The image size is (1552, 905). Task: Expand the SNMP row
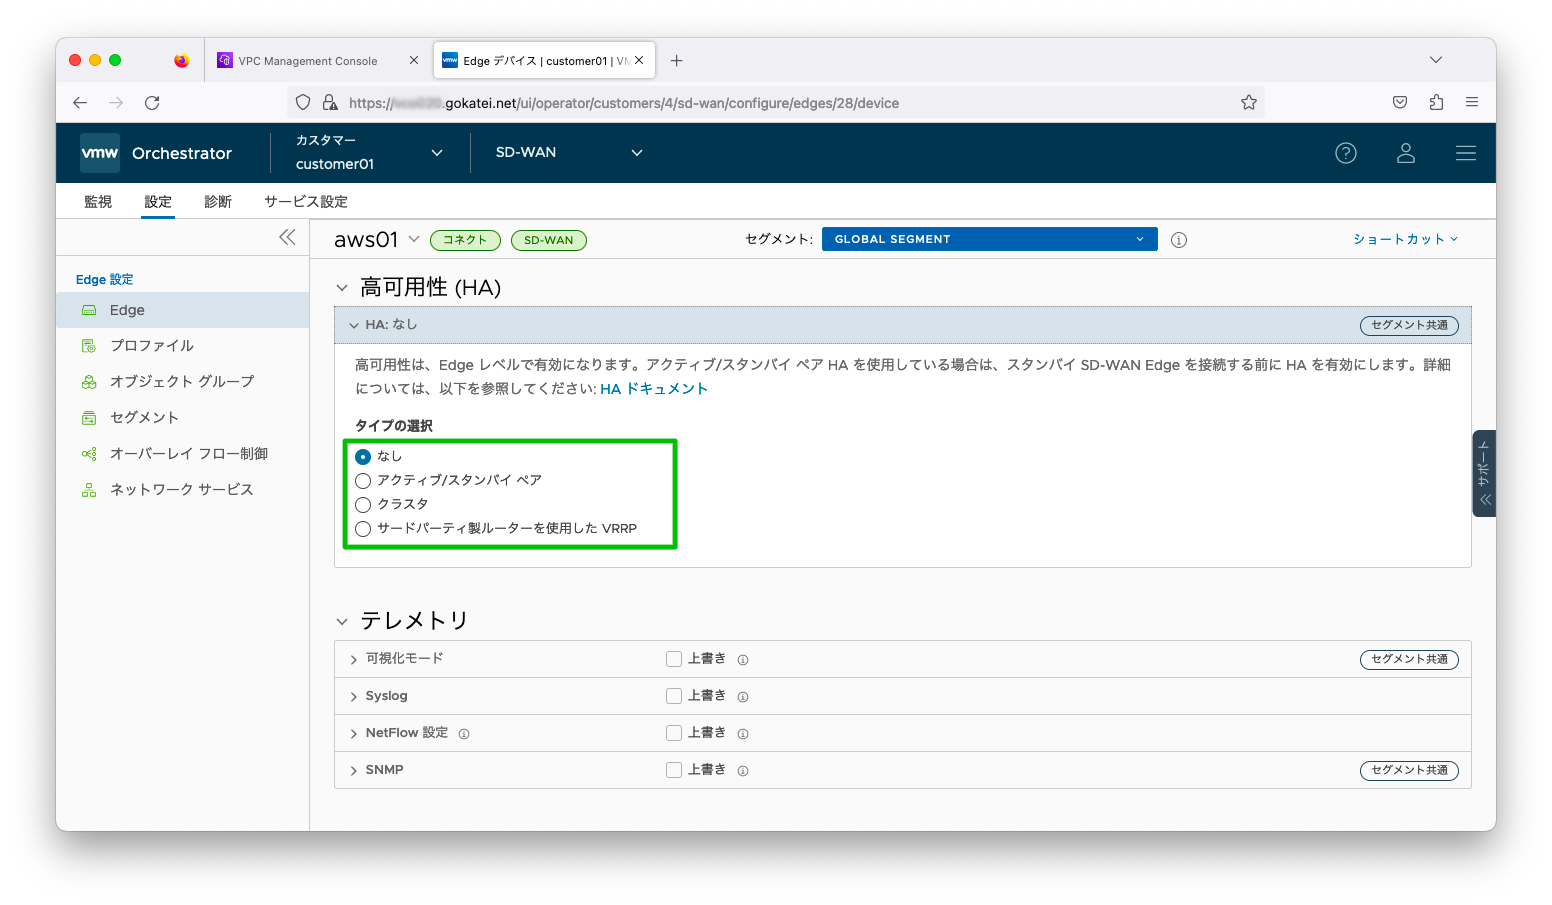click(353, 771)
